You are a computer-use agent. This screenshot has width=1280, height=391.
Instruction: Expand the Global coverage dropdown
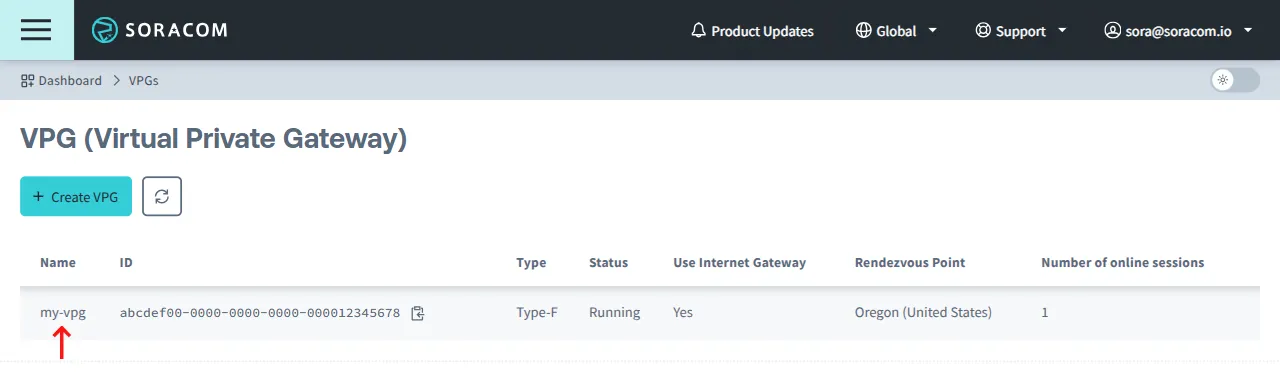pyautogui.click(x=896, y=31)
